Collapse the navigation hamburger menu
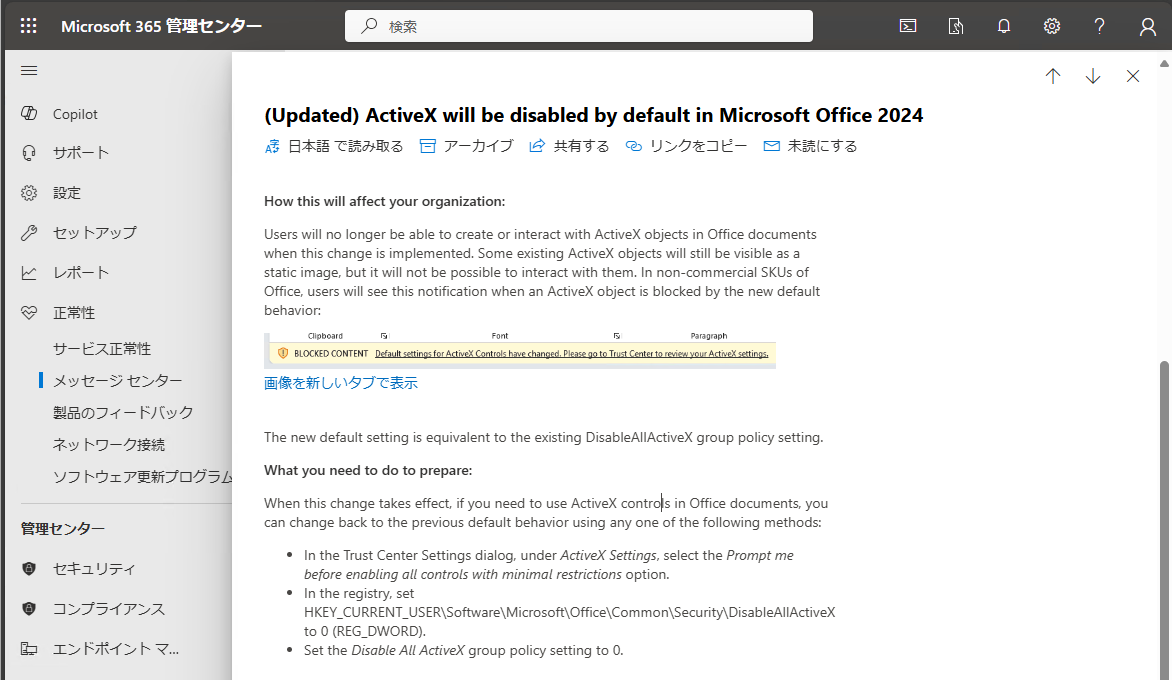 29,70
